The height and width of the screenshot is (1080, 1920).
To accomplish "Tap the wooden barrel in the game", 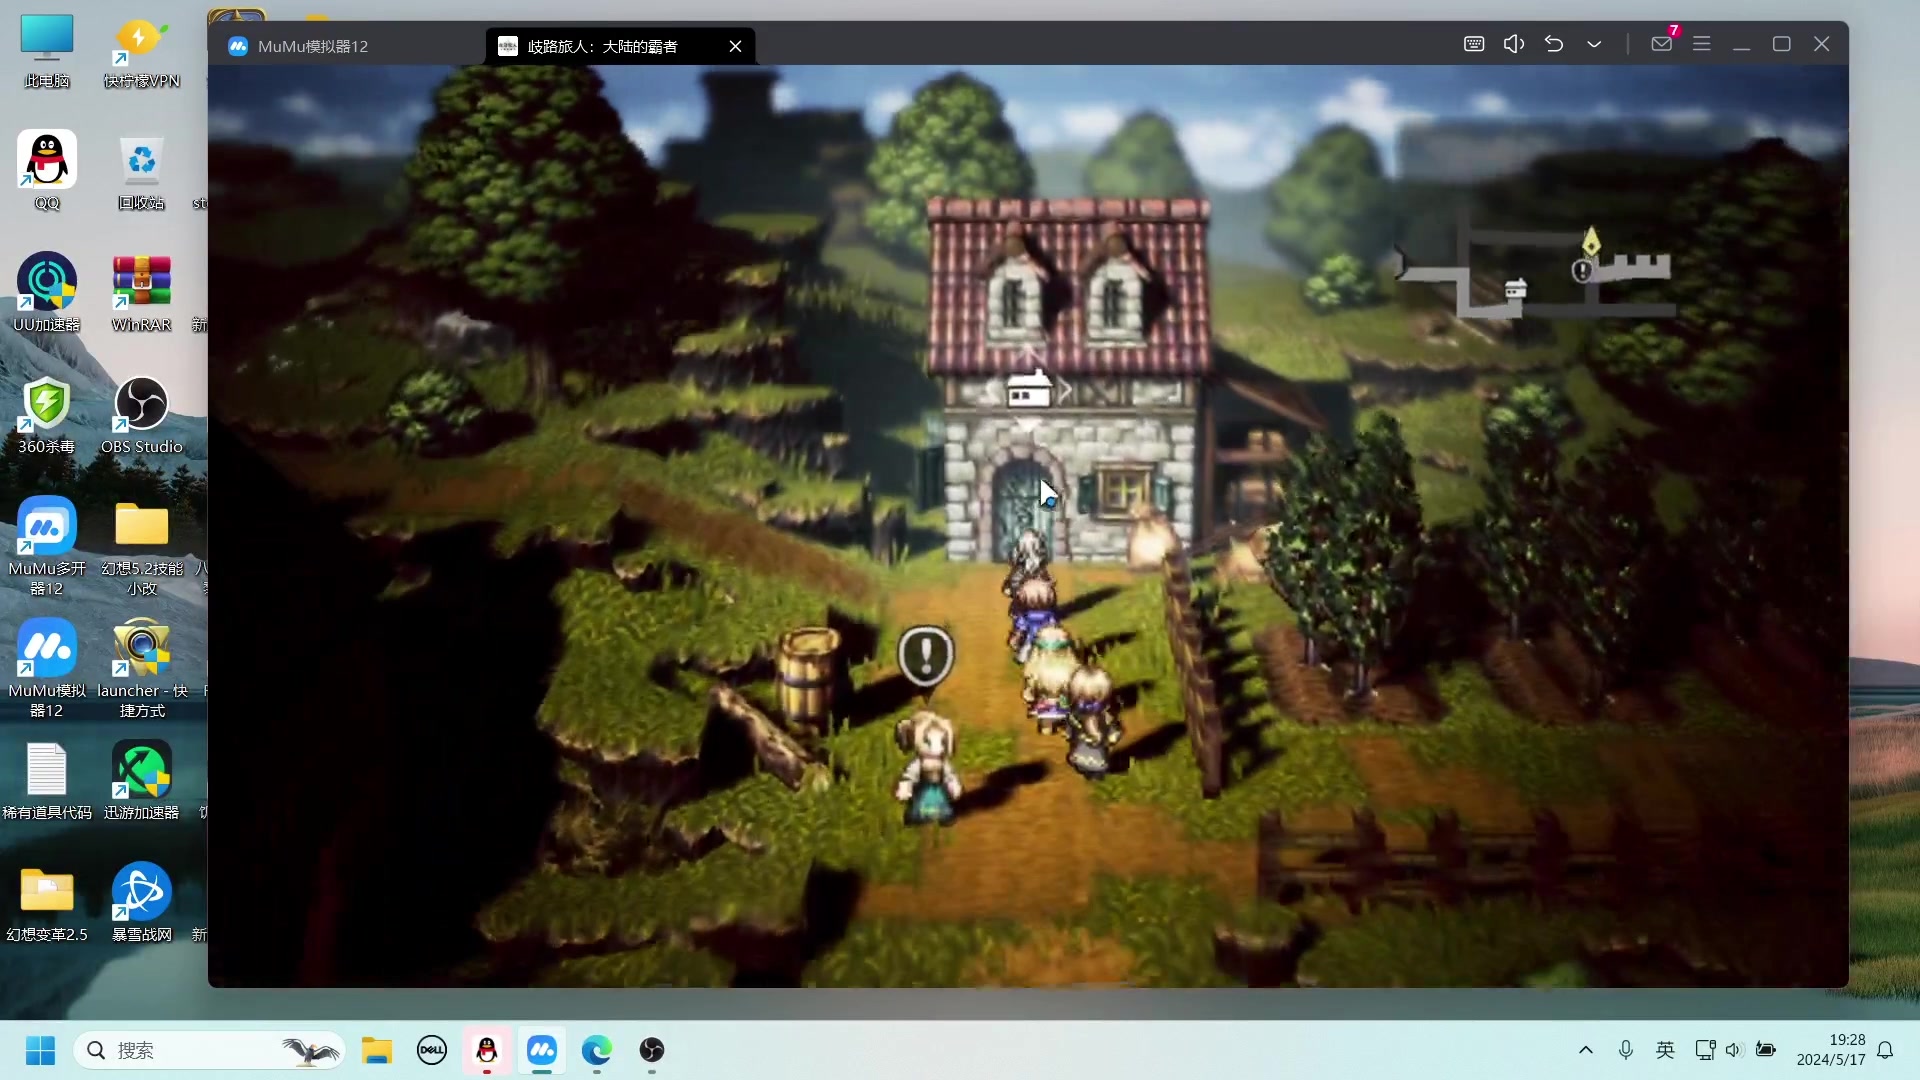I will [809, 674].
